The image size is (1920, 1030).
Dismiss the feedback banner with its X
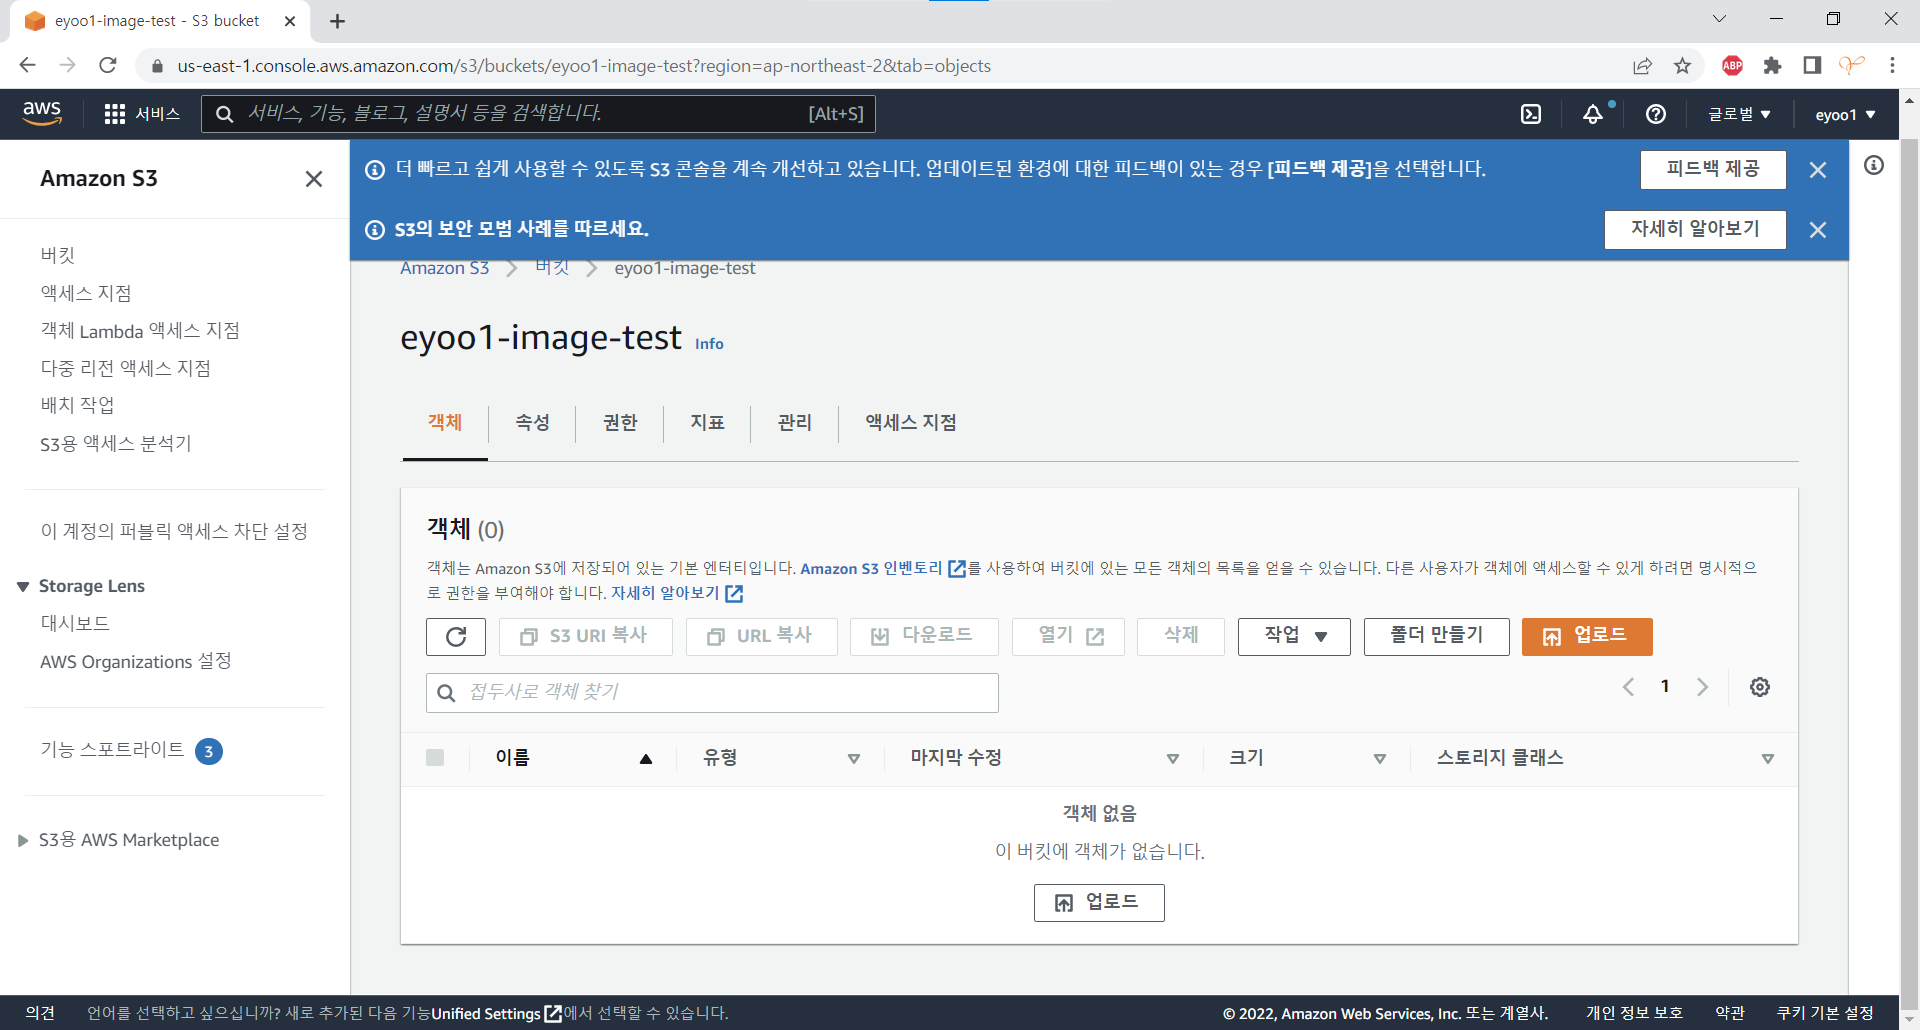pos(1818,170)
